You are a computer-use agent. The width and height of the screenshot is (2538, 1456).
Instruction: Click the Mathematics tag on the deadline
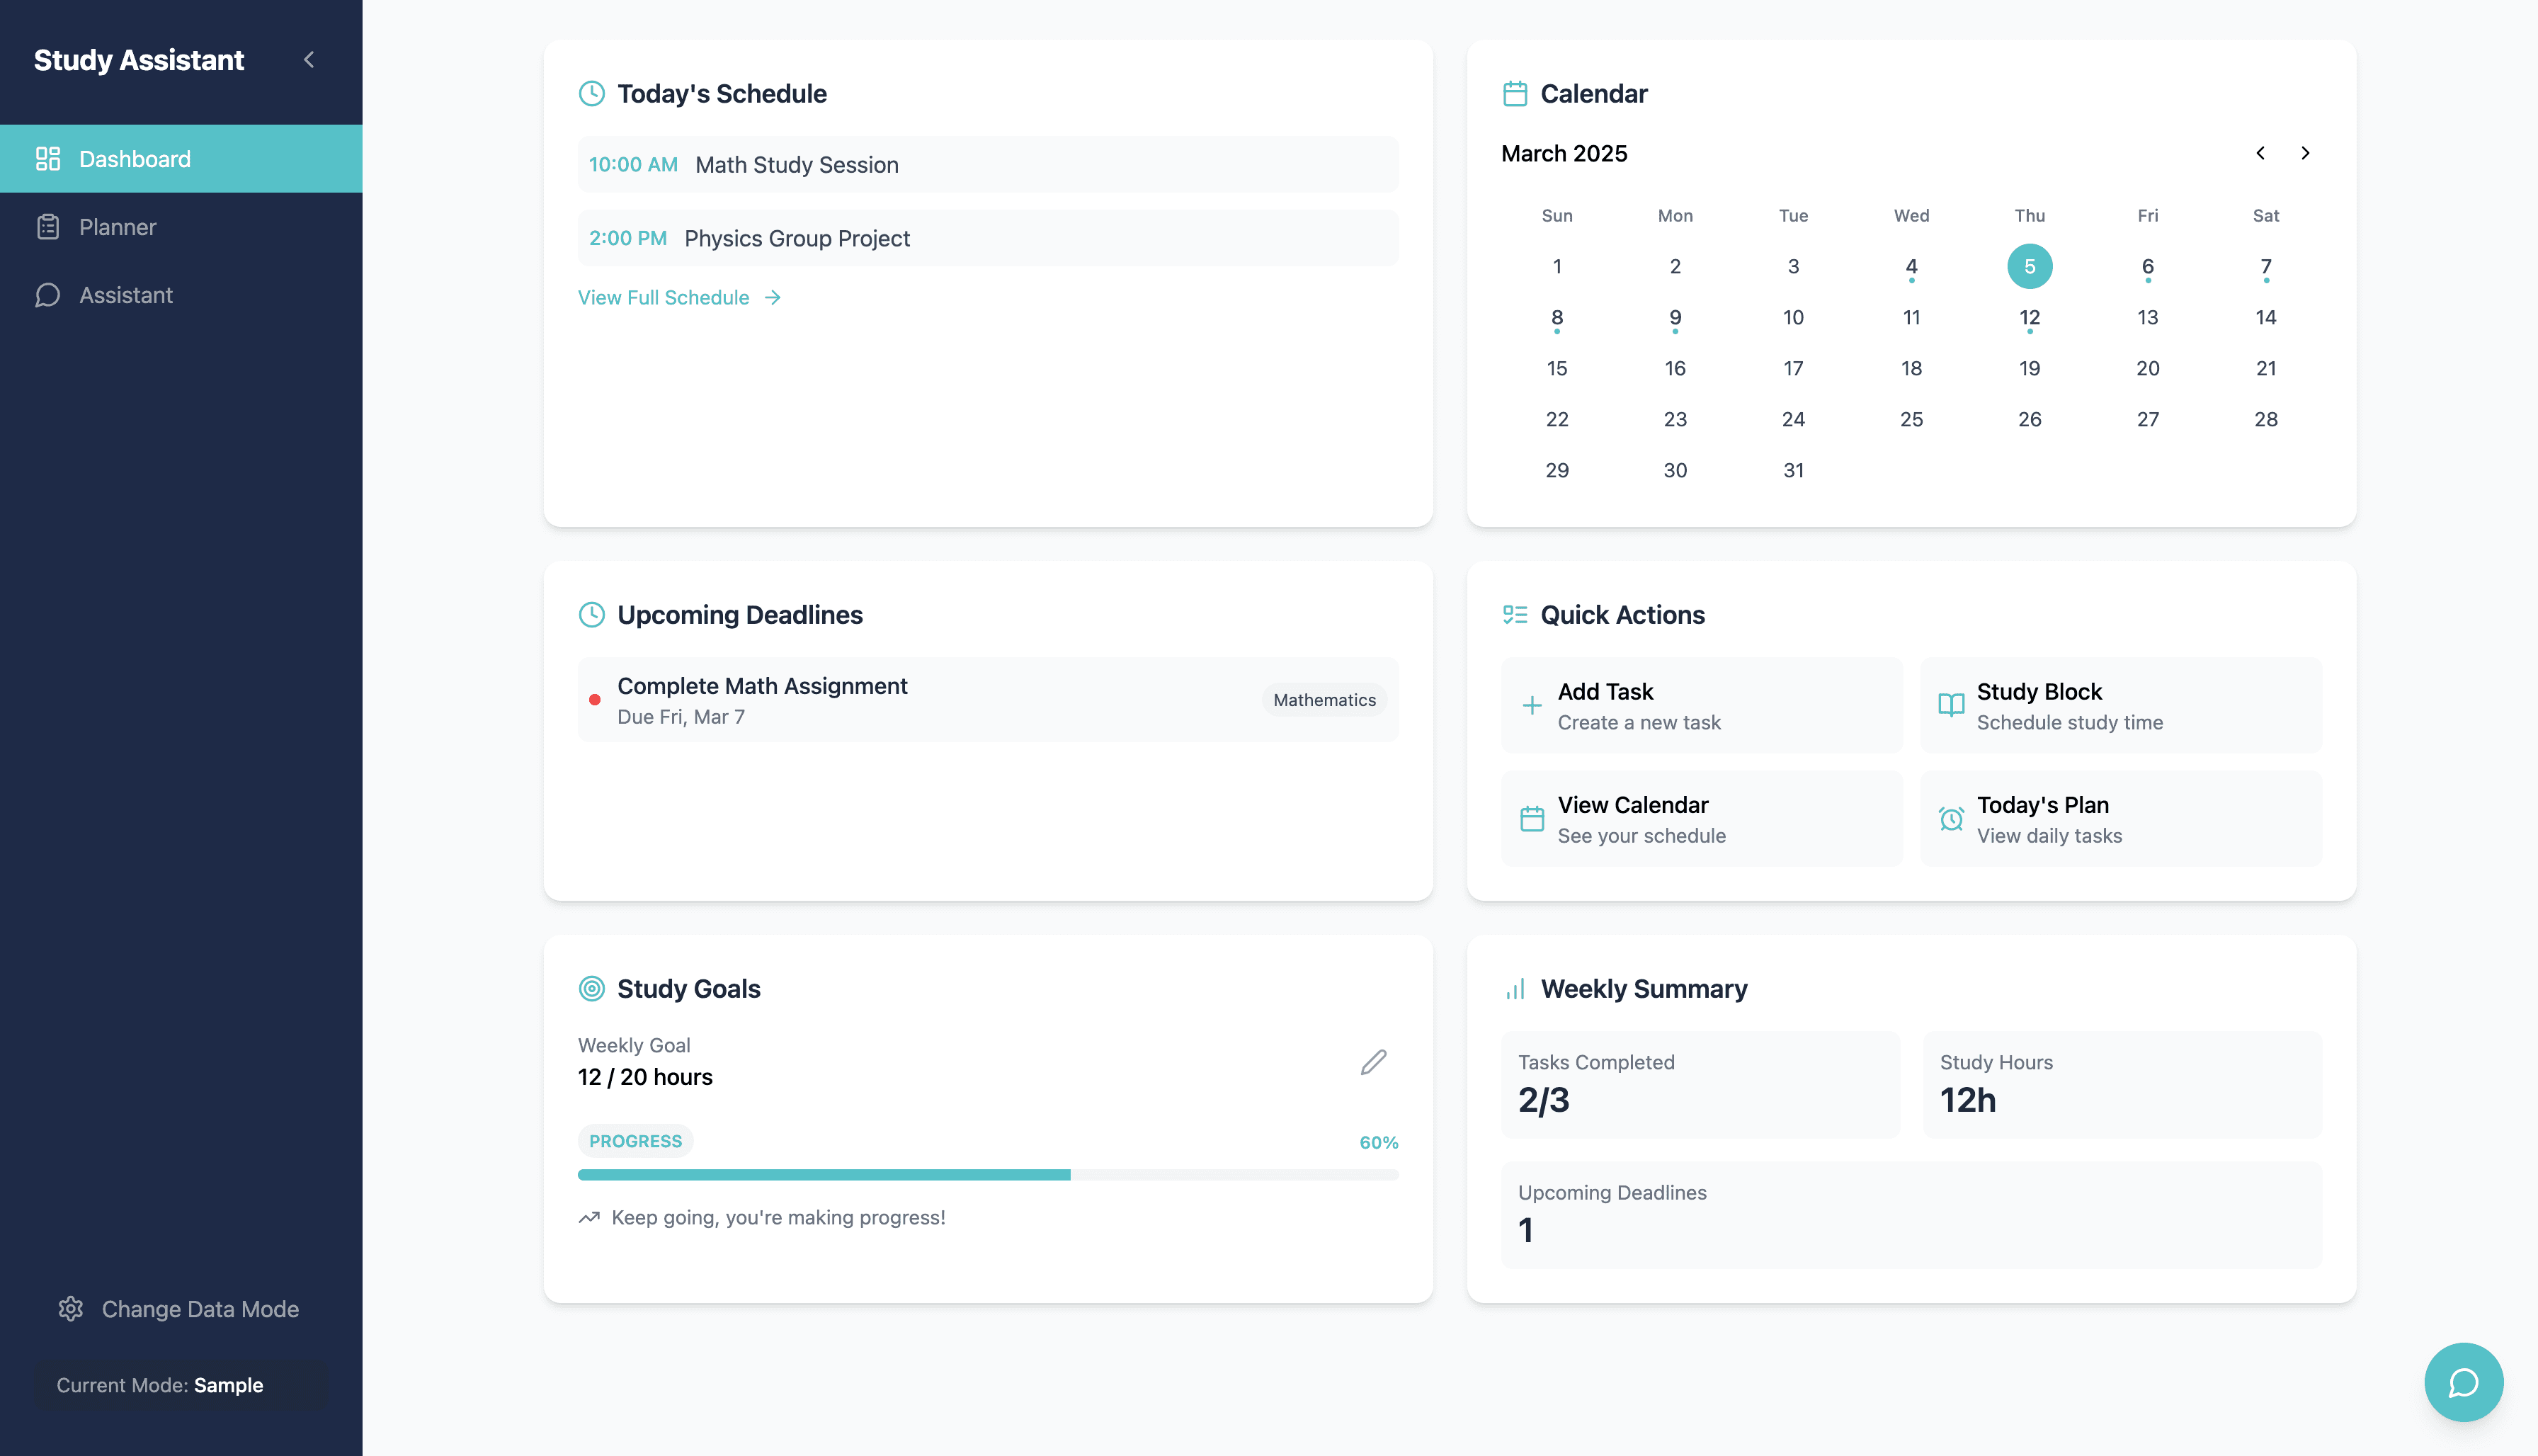(1323, 700)
